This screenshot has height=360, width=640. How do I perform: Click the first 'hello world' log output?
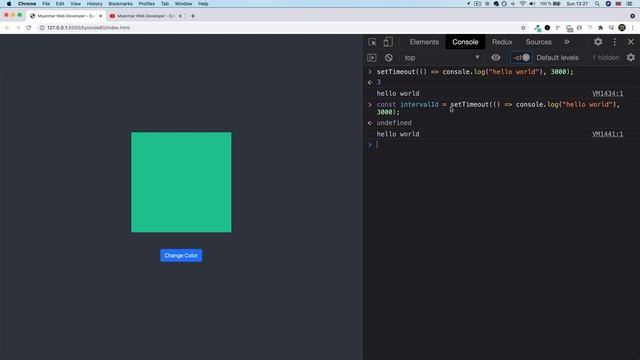point(398,93)
